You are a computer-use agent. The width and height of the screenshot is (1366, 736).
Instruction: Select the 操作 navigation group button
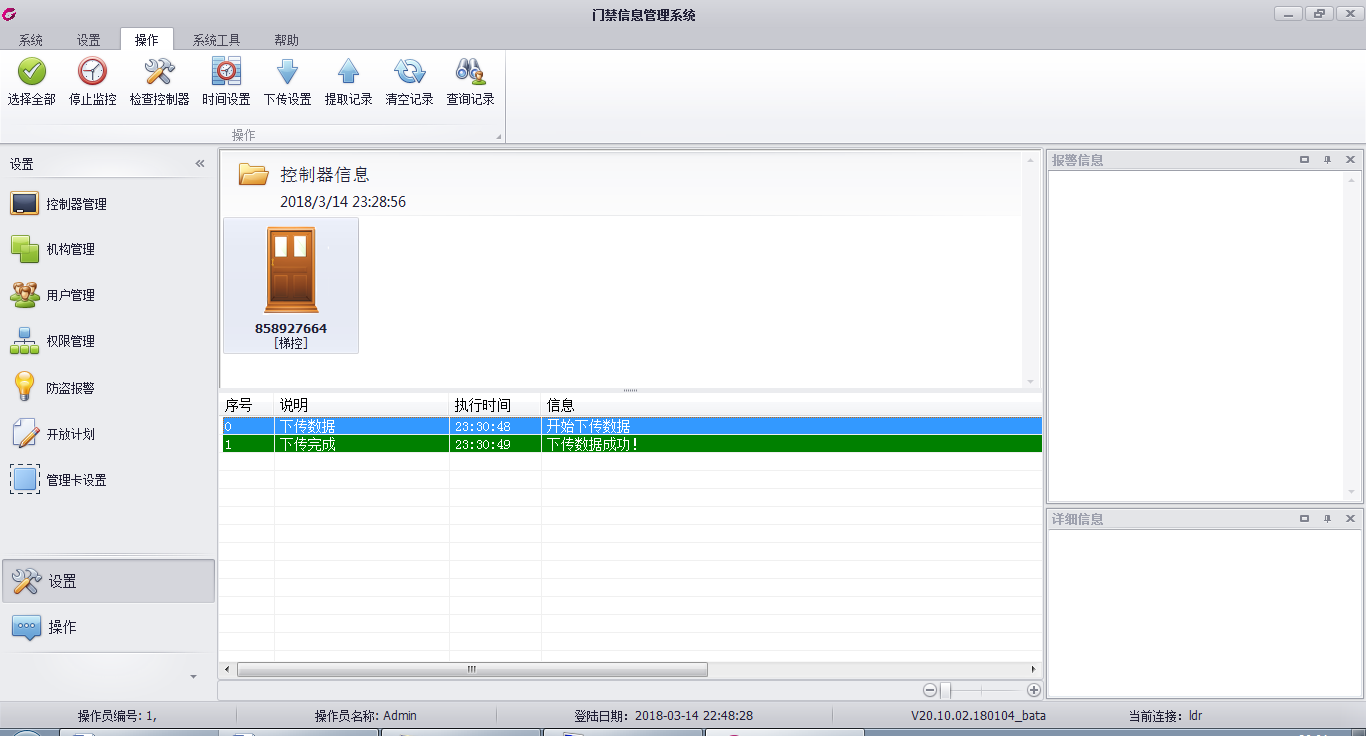click(x=108, y=627)
